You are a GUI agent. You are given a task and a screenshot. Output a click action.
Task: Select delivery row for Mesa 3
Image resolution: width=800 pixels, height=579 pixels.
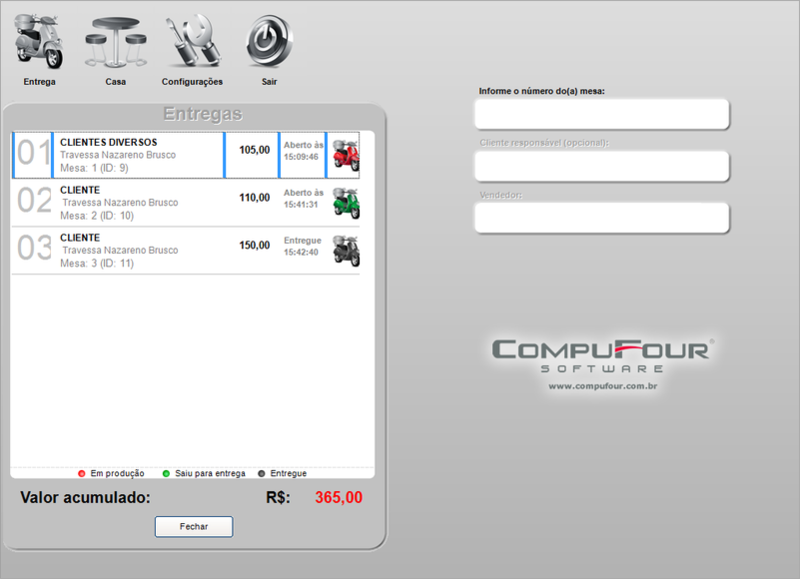tap(138, 250)
